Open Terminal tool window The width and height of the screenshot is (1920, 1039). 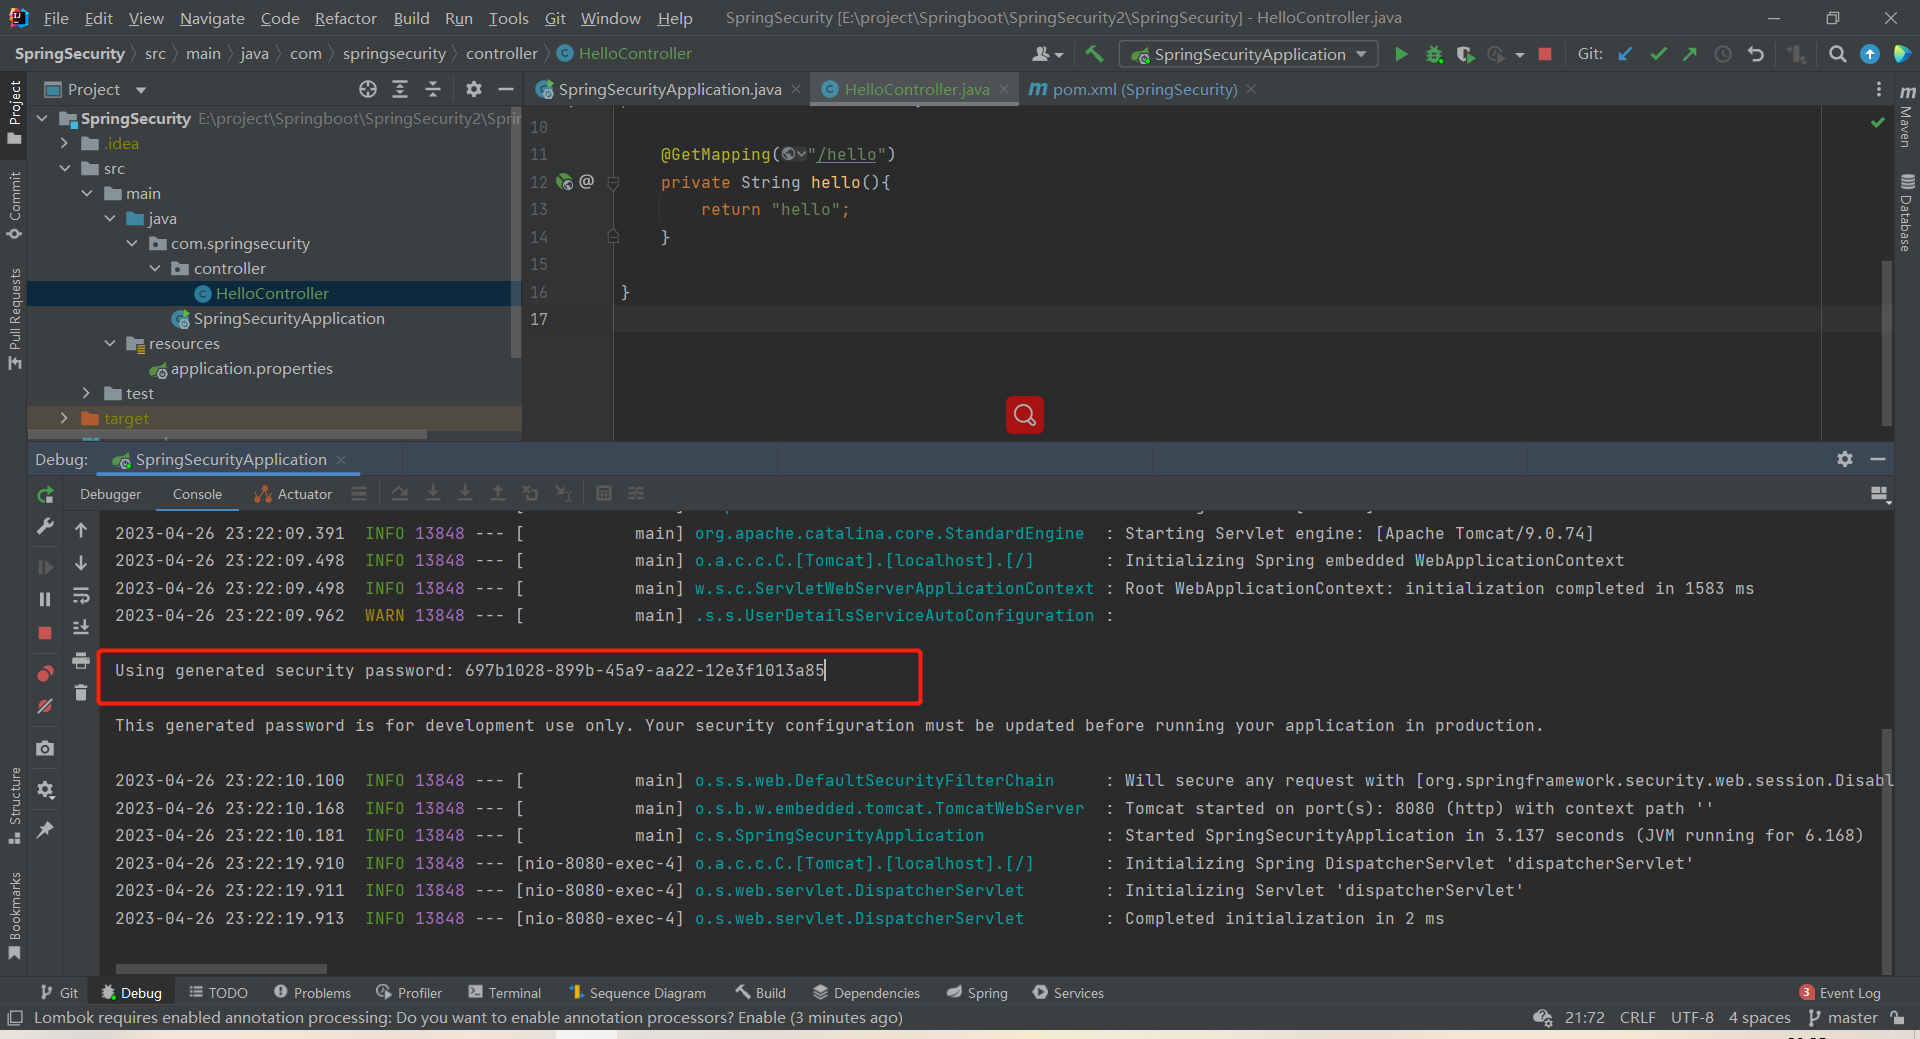[504, 992]
